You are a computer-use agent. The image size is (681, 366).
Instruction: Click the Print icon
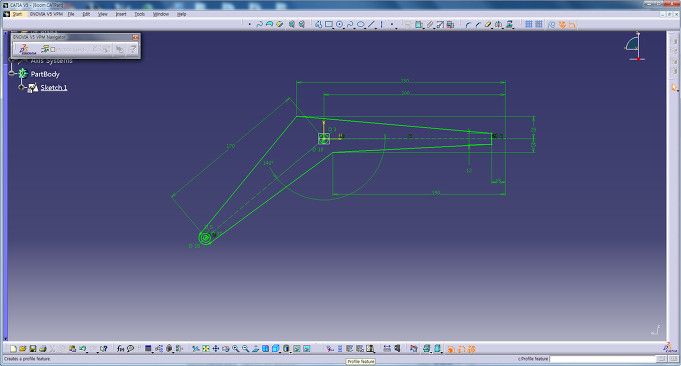[x=43, y=349]
